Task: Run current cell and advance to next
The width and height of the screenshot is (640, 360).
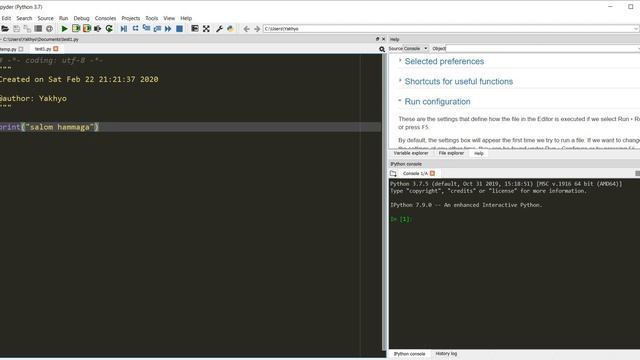Action: click(87, 29)
